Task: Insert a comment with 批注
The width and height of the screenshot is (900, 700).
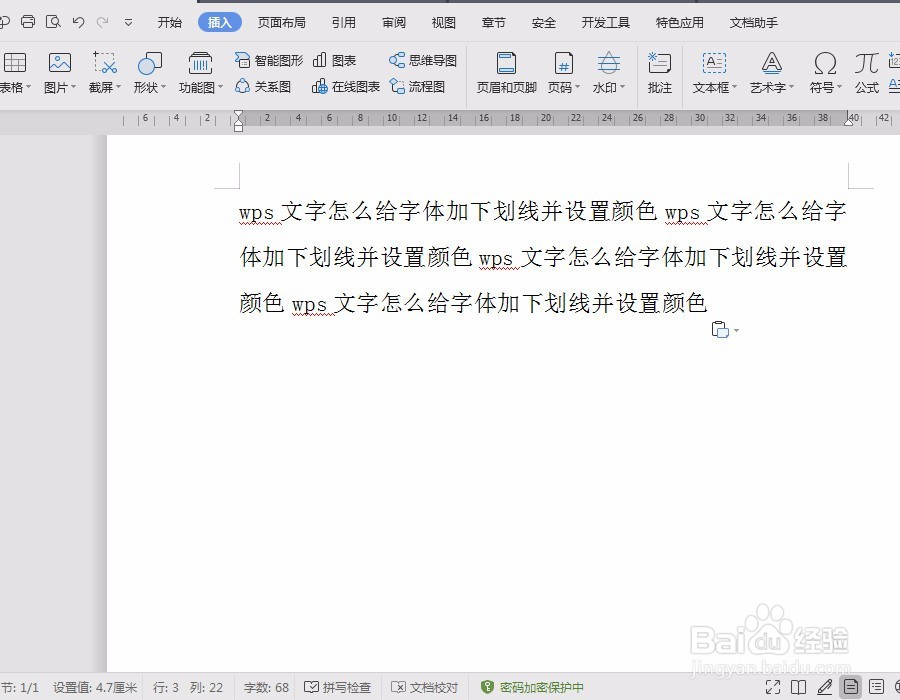Action: coord(660,72)
